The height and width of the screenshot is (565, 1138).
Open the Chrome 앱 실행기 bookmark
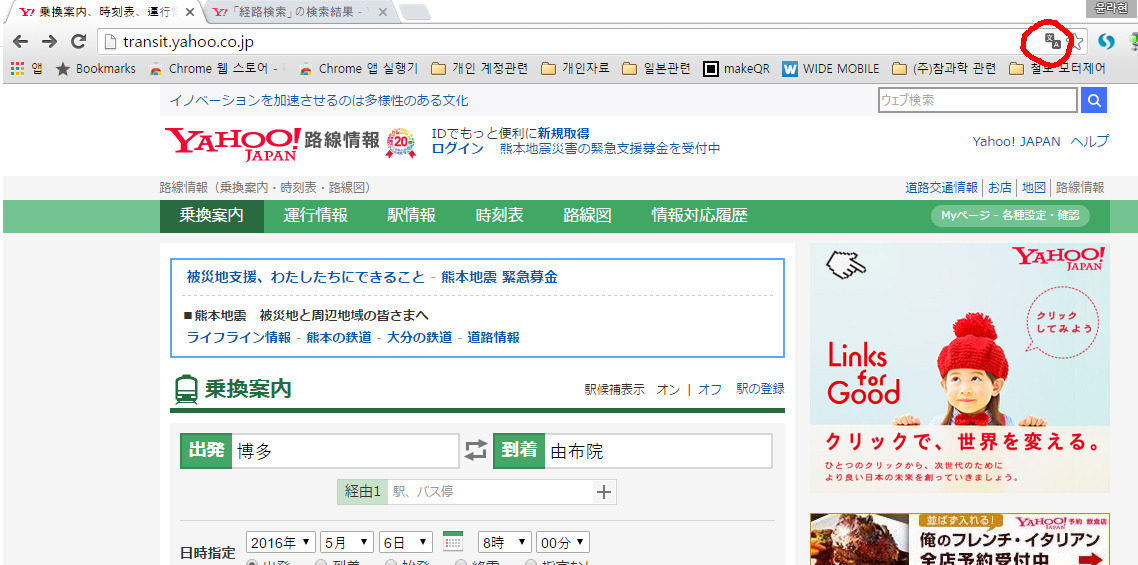359,69
